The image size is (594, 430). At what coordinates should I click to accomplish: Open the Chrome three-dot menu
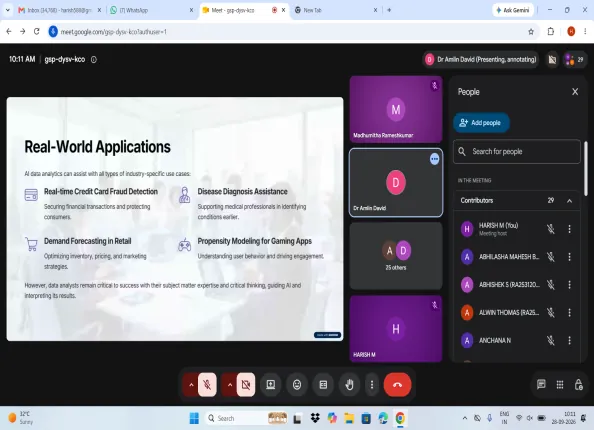(x=585, y=31)
